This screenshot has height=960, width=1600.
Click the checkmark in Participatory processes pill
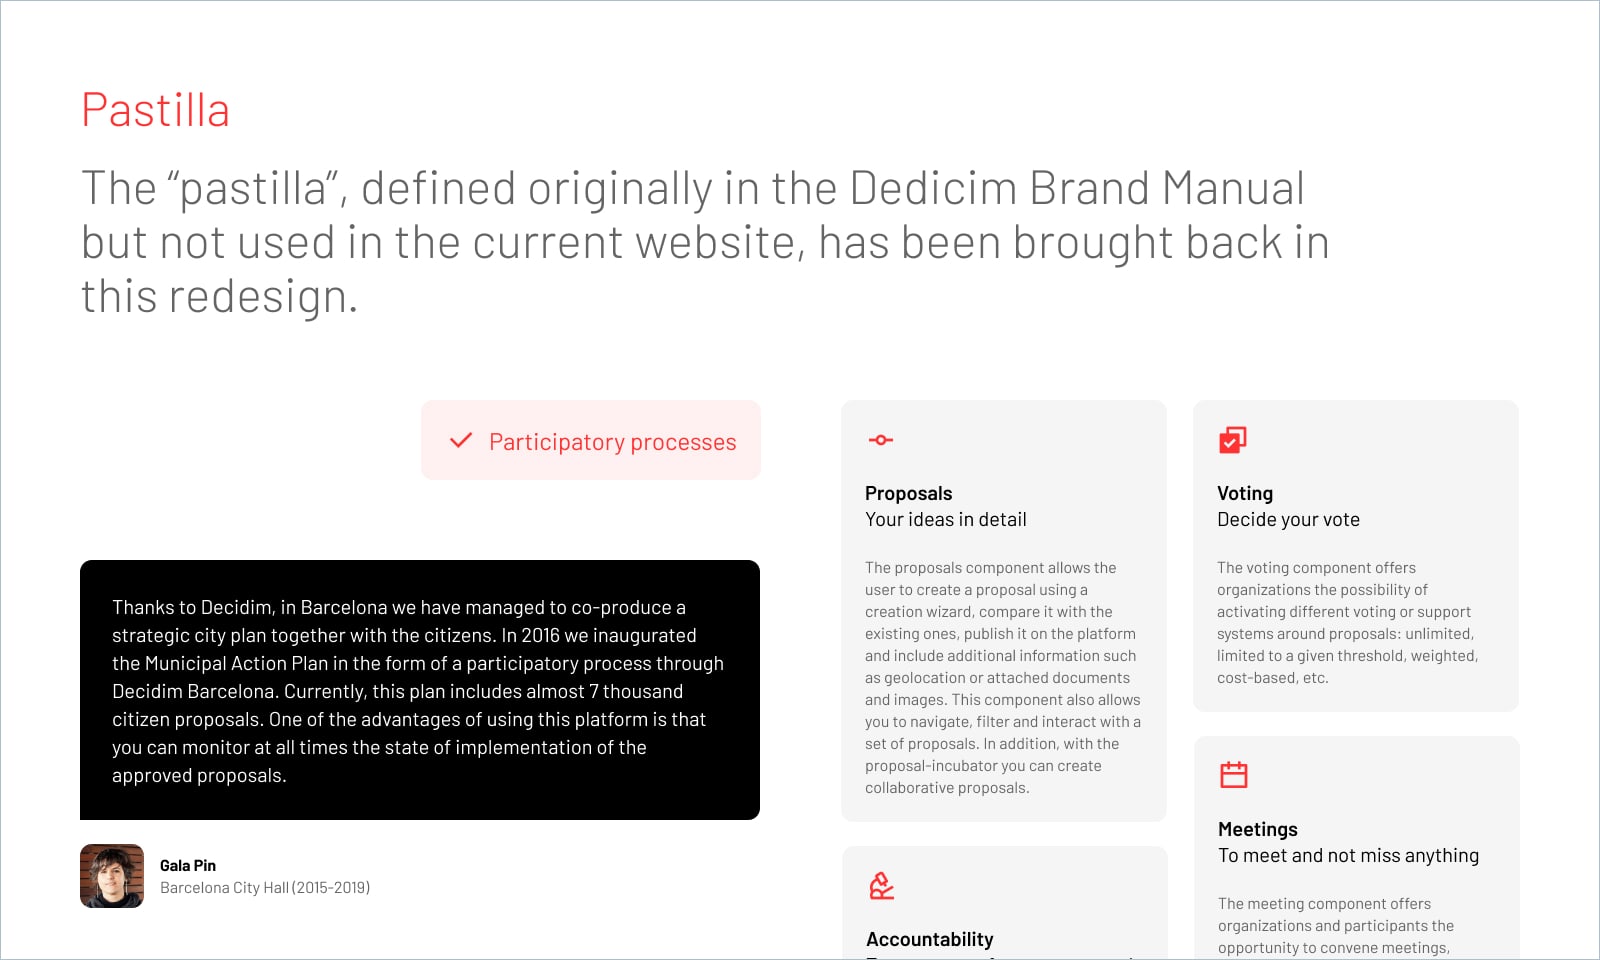tap(461, 440)
